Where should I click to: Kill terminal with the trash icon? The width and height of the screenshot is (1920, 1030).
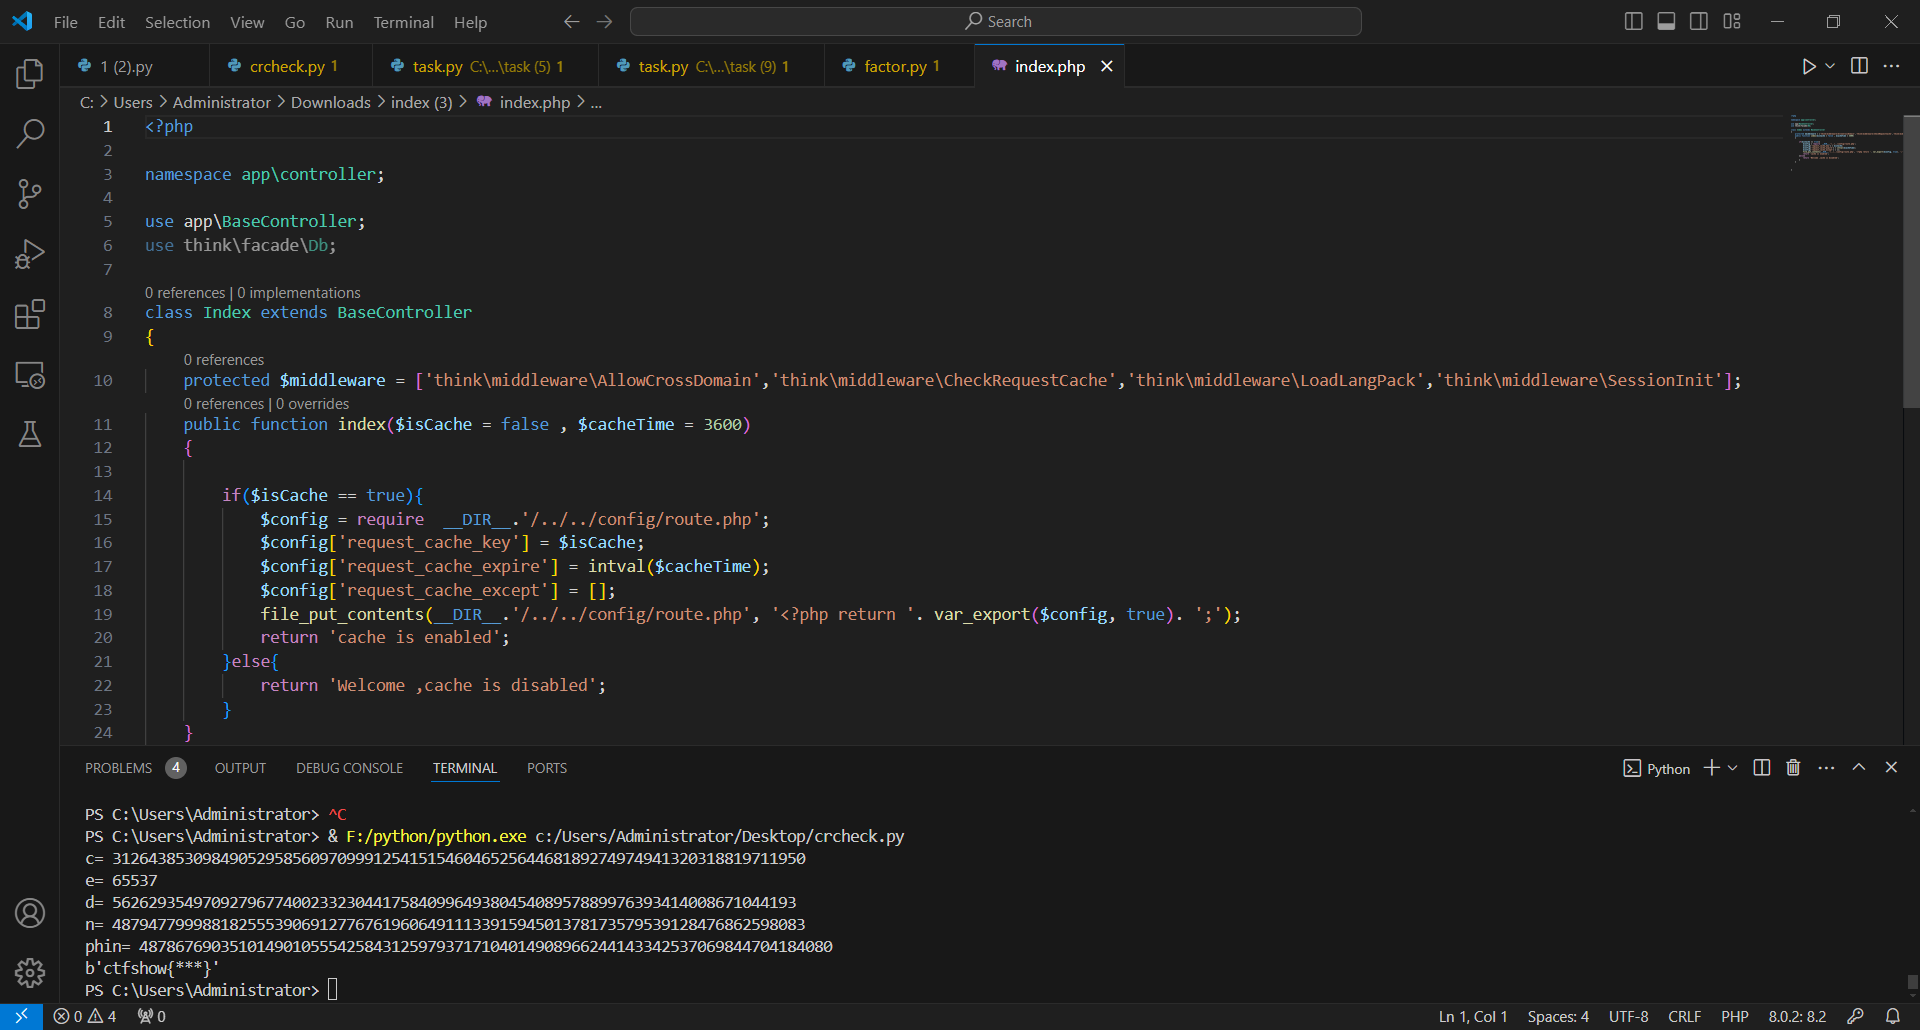(1793, 768)
